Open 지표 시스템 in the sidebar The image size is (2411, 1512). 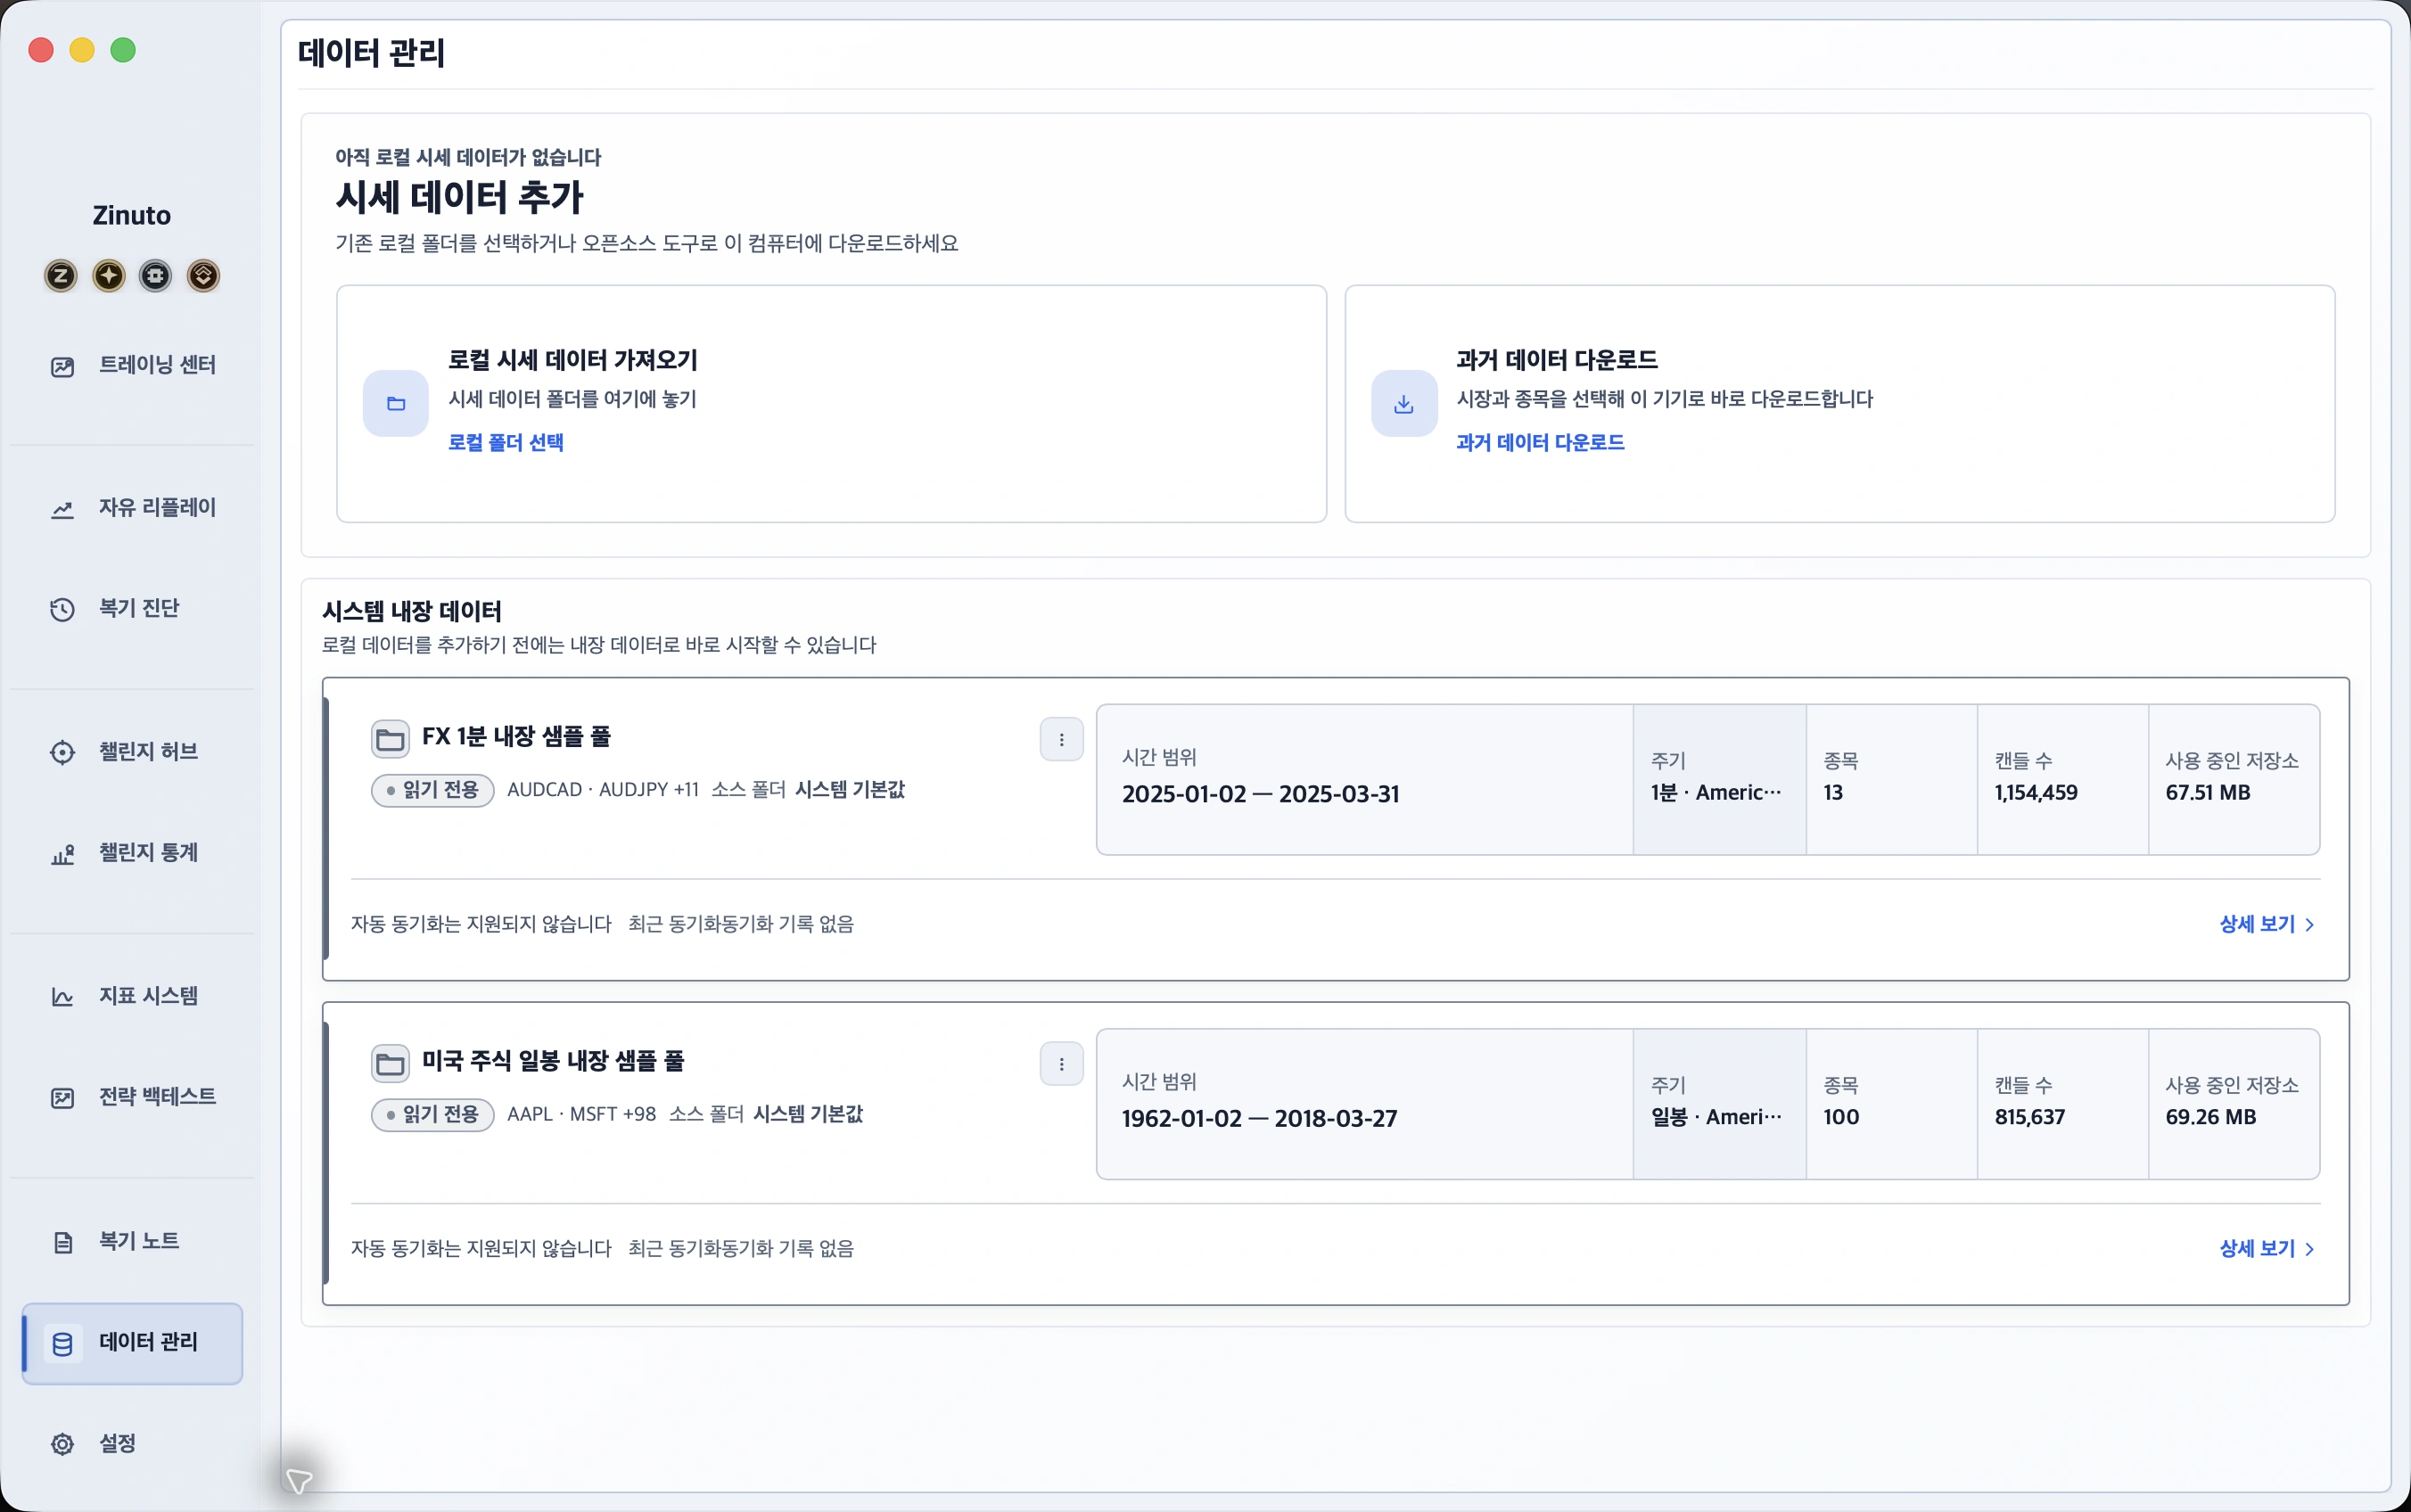point(132,997)
